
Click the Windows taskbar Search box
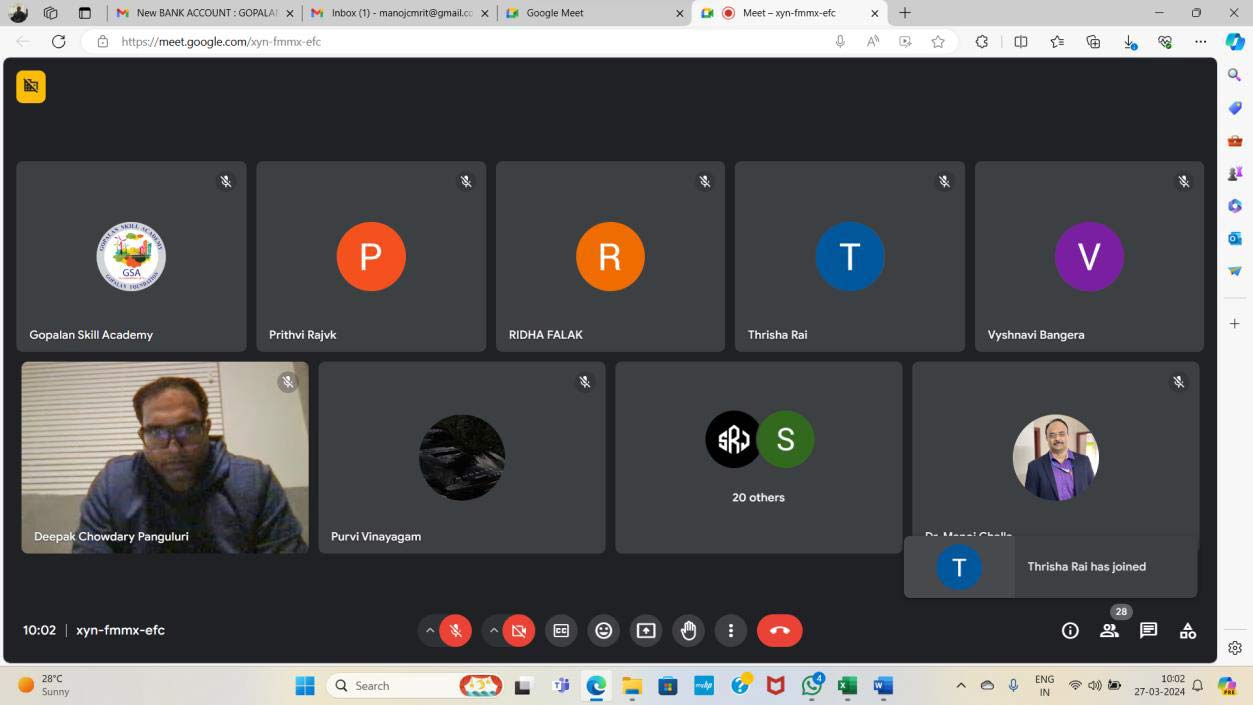(x=416, y=686)
